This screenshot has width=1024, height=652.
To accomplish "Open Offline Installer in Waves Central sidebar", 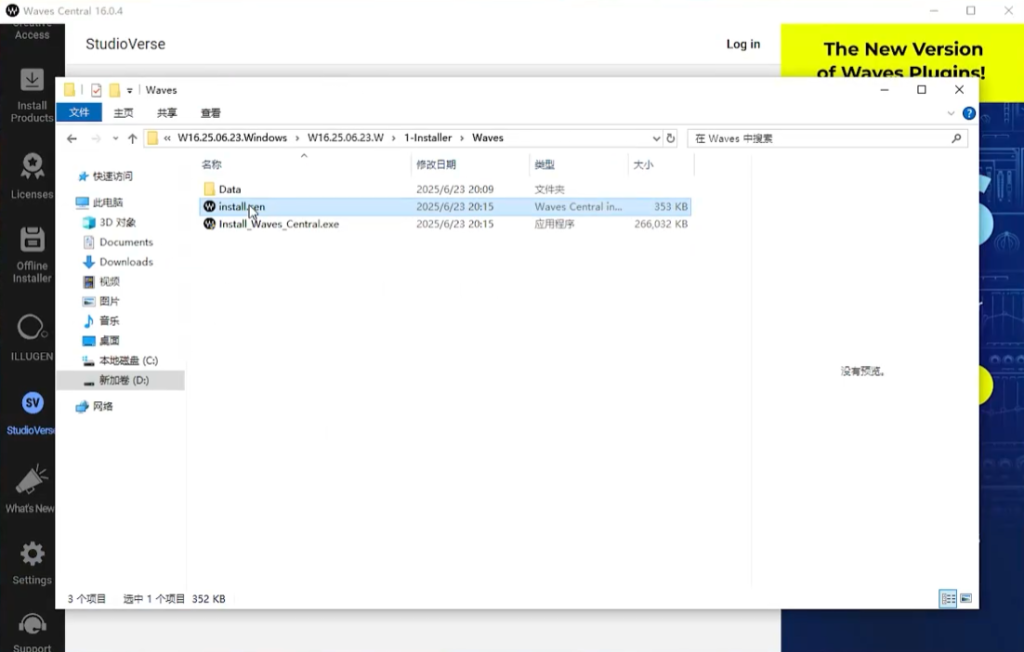I will coord(31,255).
